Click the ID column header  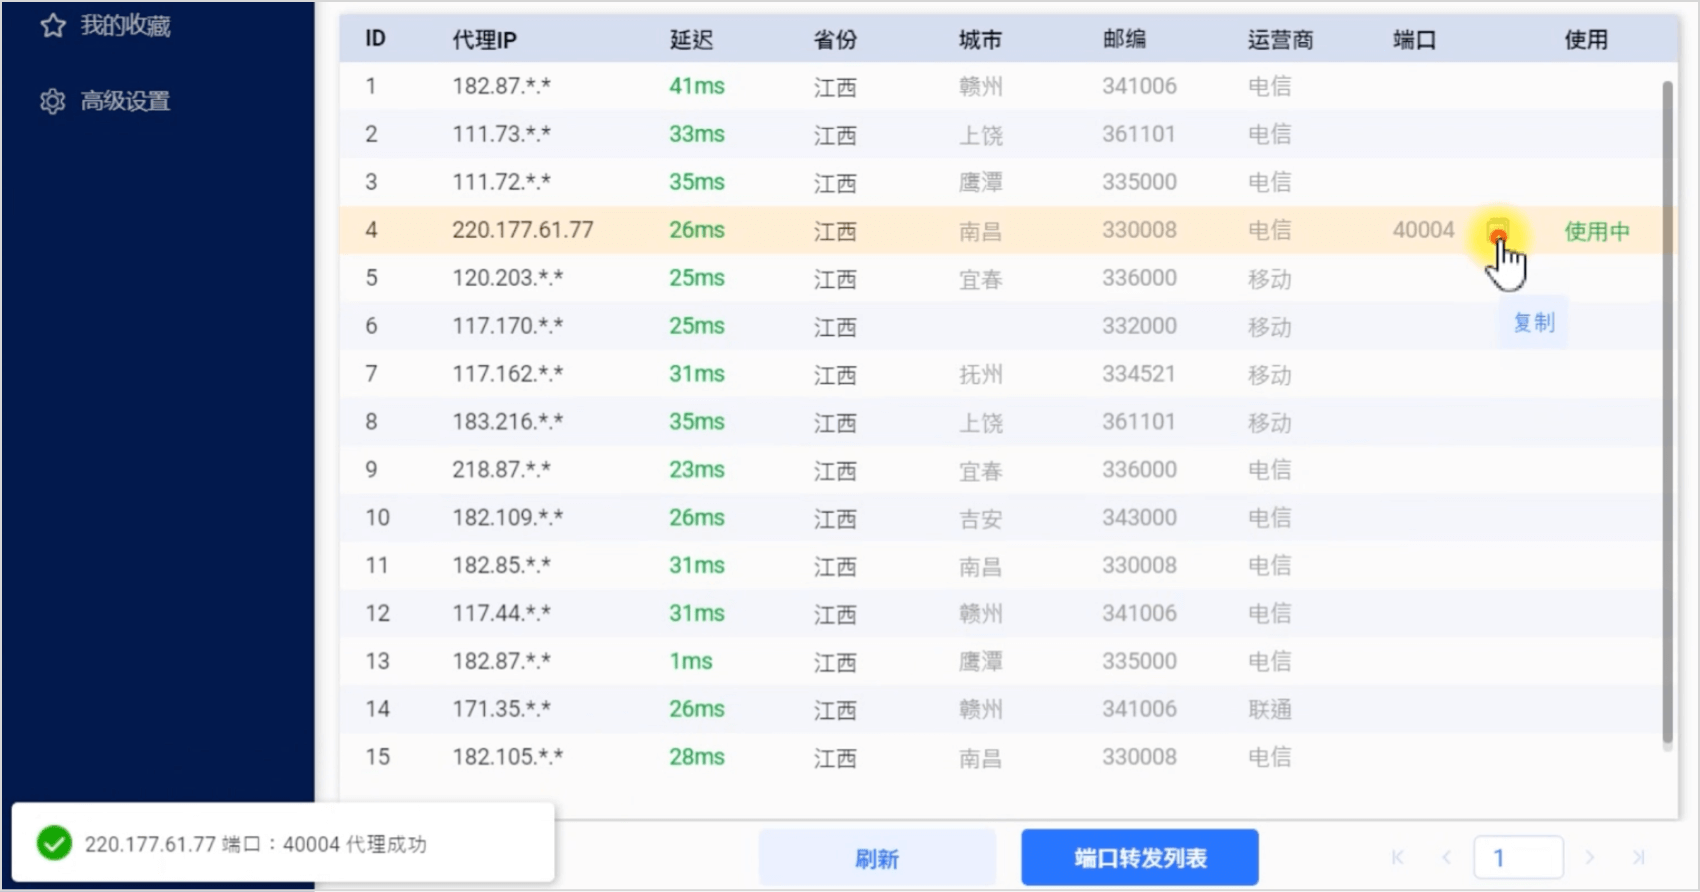[x=375, y=39]
